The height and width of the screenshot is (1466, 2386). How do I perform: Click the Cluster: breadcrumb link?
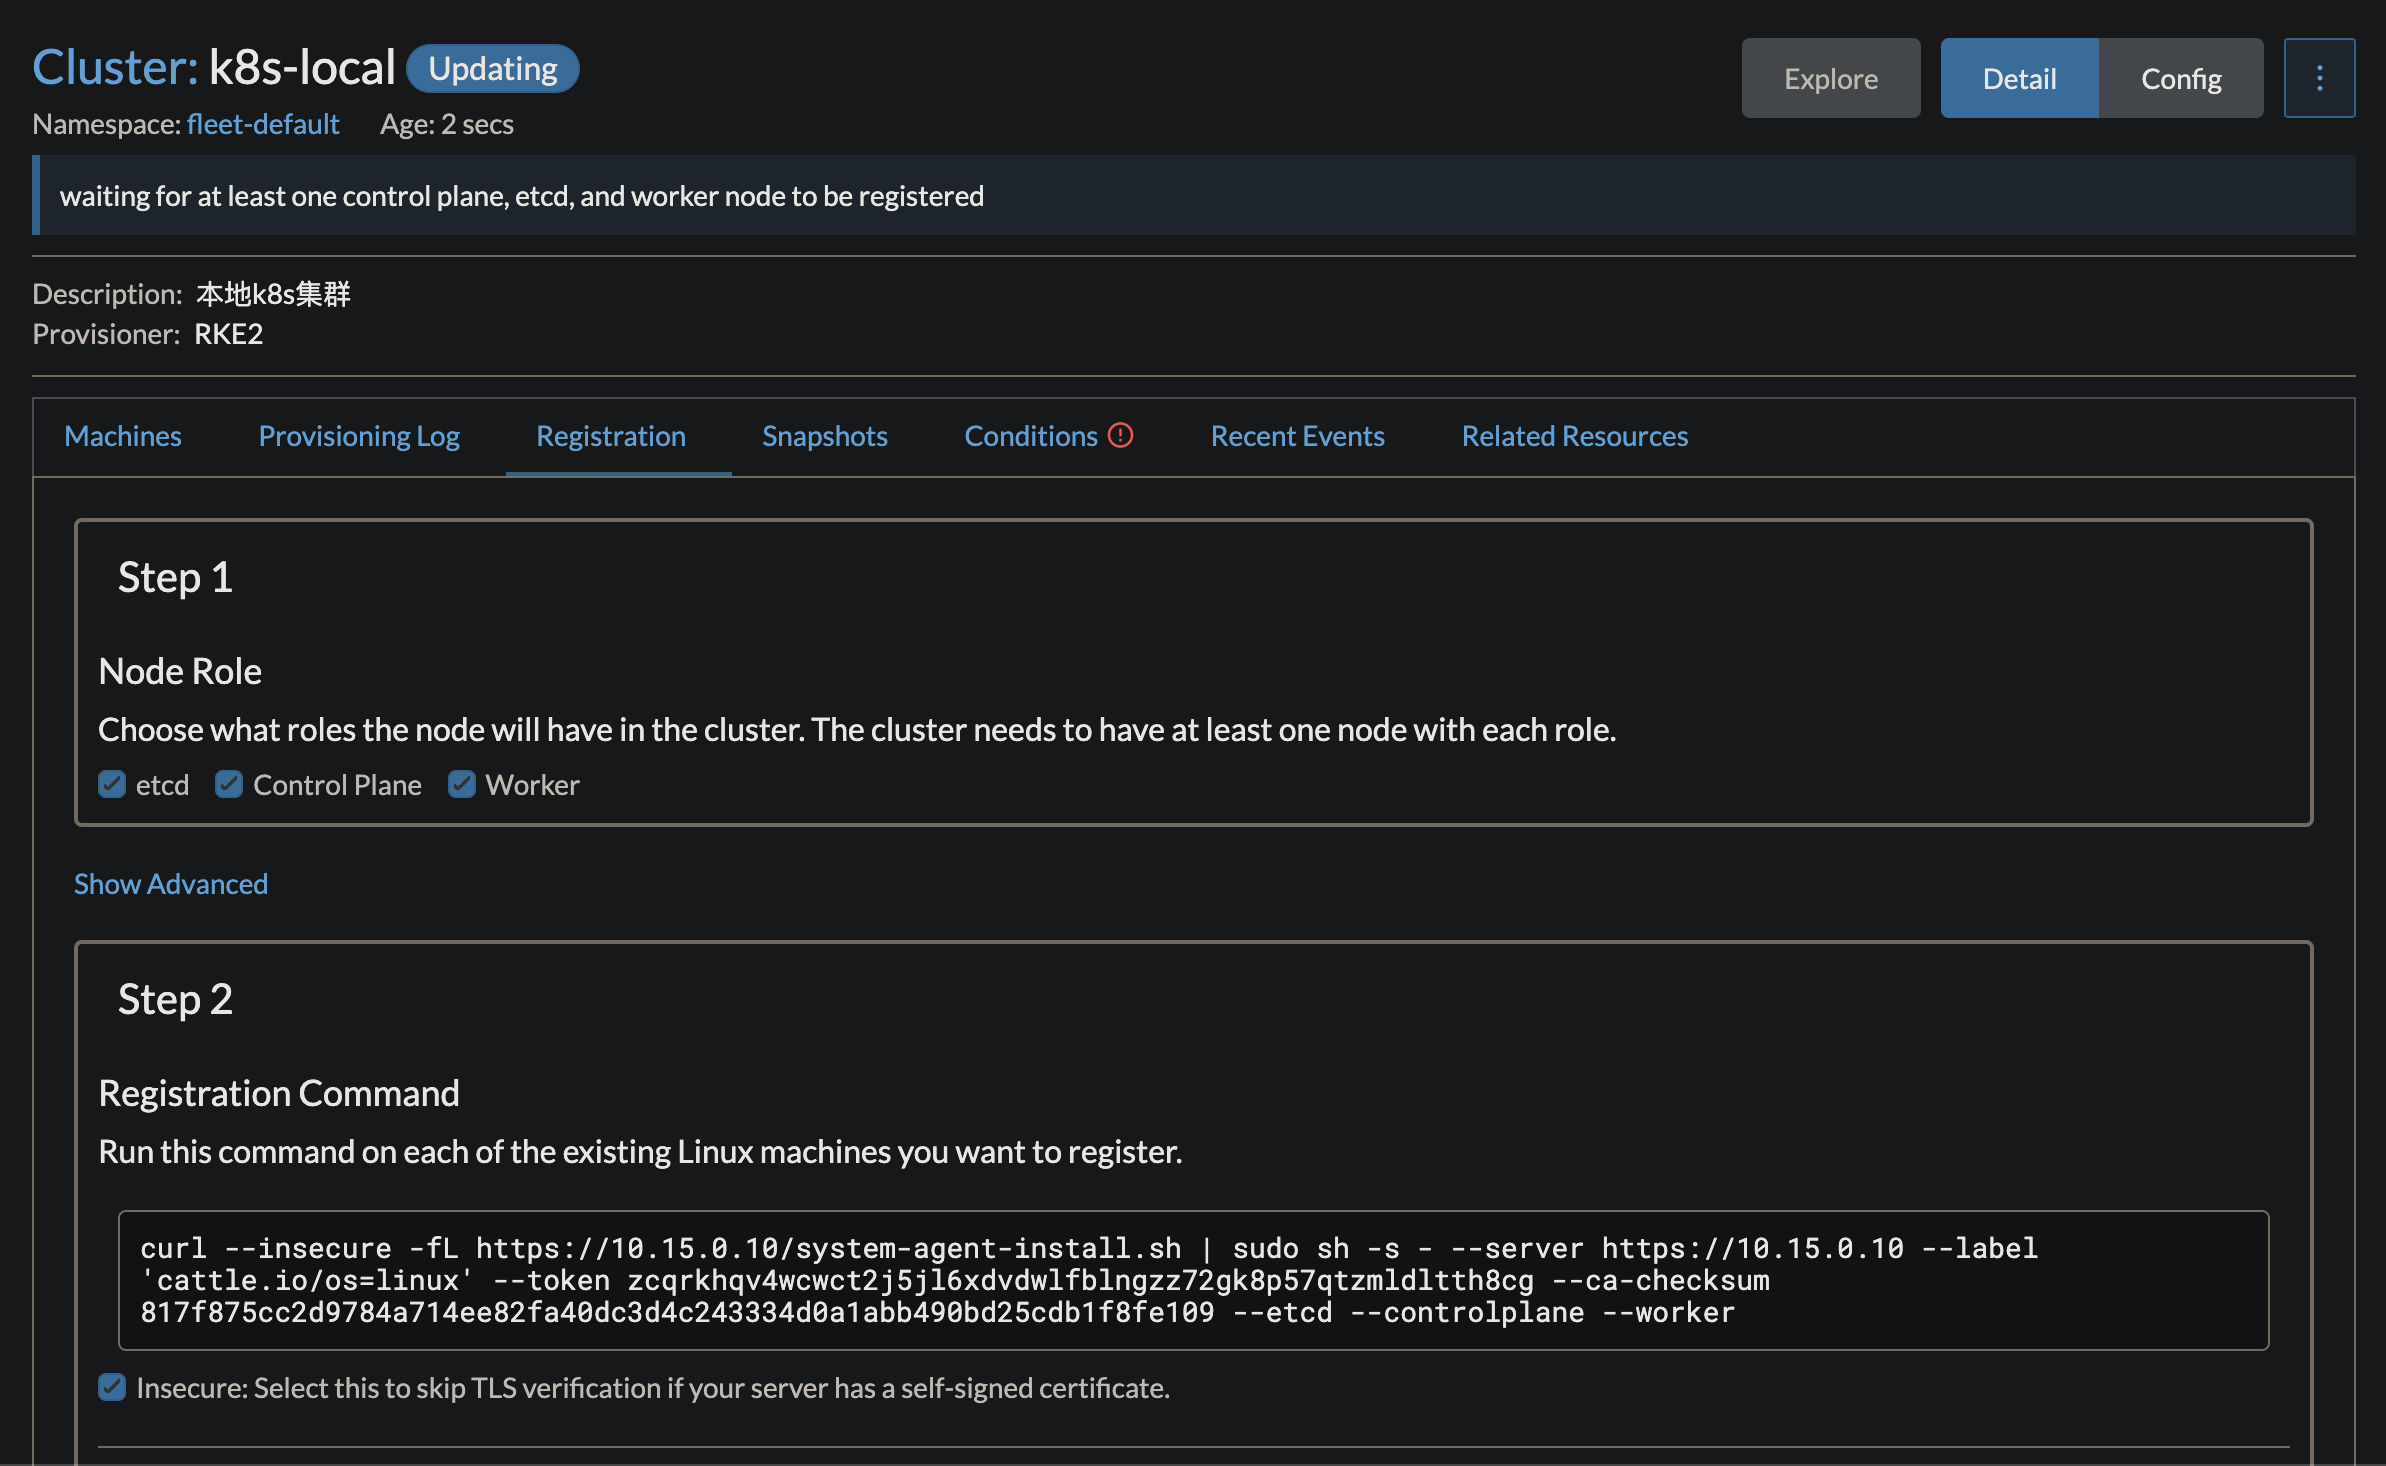[116, 68]
